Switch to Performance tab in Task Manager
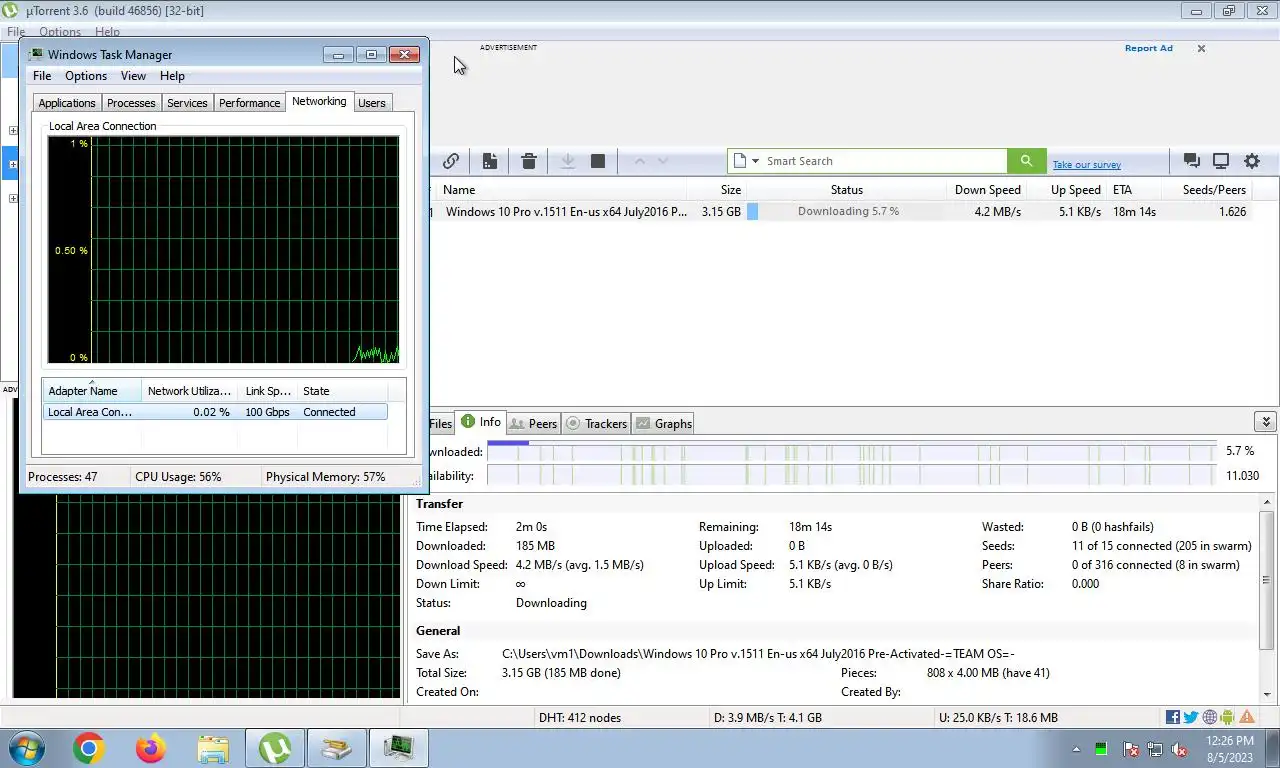Screen dimensions: 1280x768 tap(249, 103)
